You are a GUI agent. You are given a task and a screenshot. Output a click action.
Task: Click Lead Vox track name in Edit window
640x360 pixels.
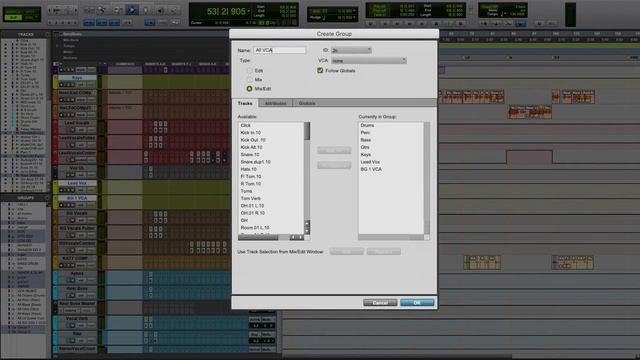77,183
